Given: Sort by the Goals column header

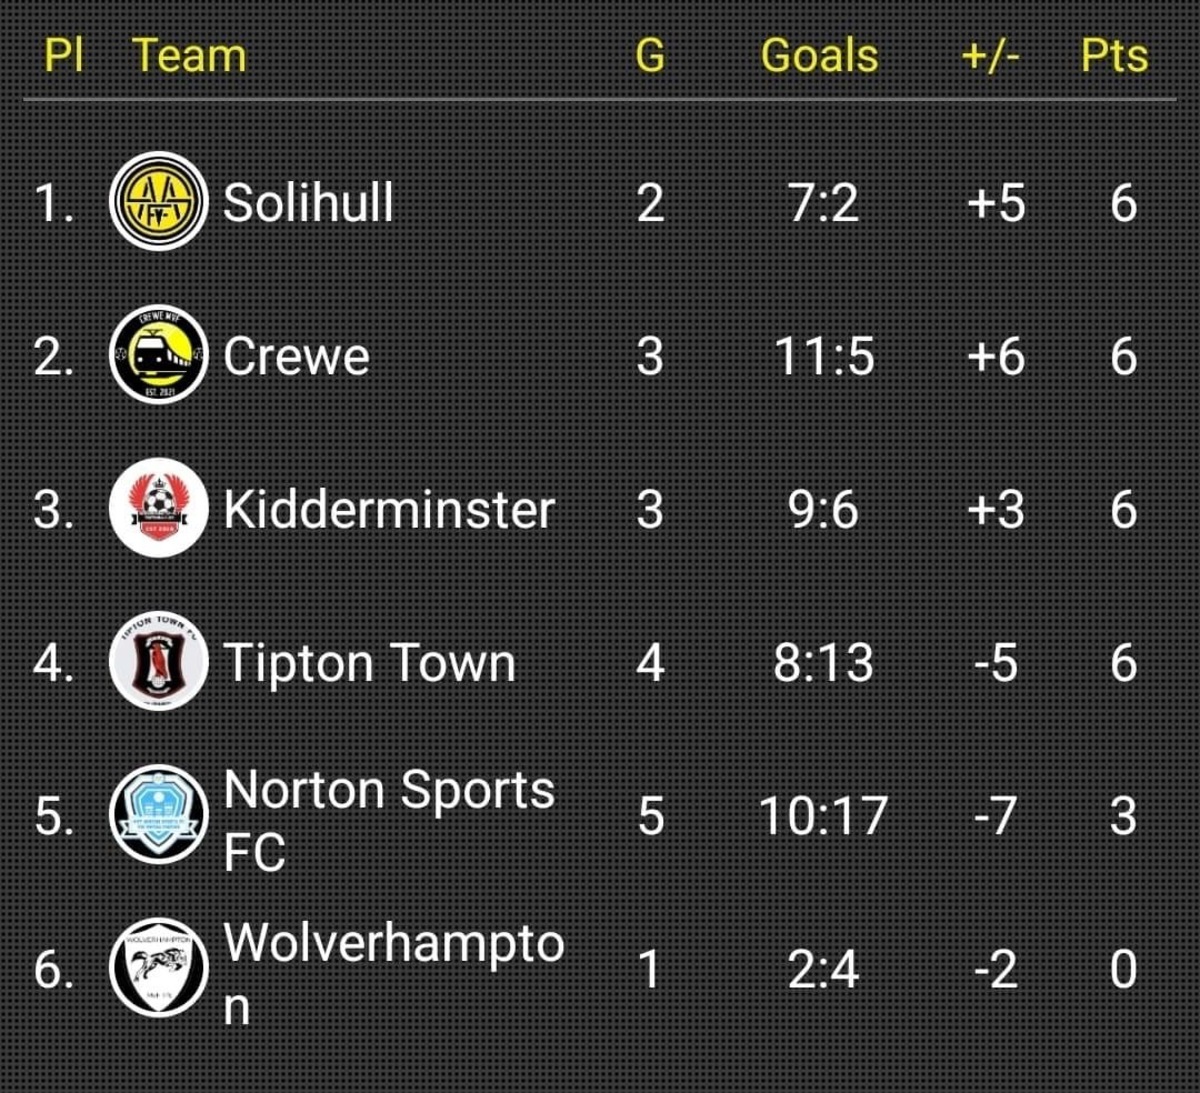Looking at the screenshot, I should click(x=819, y=55).
